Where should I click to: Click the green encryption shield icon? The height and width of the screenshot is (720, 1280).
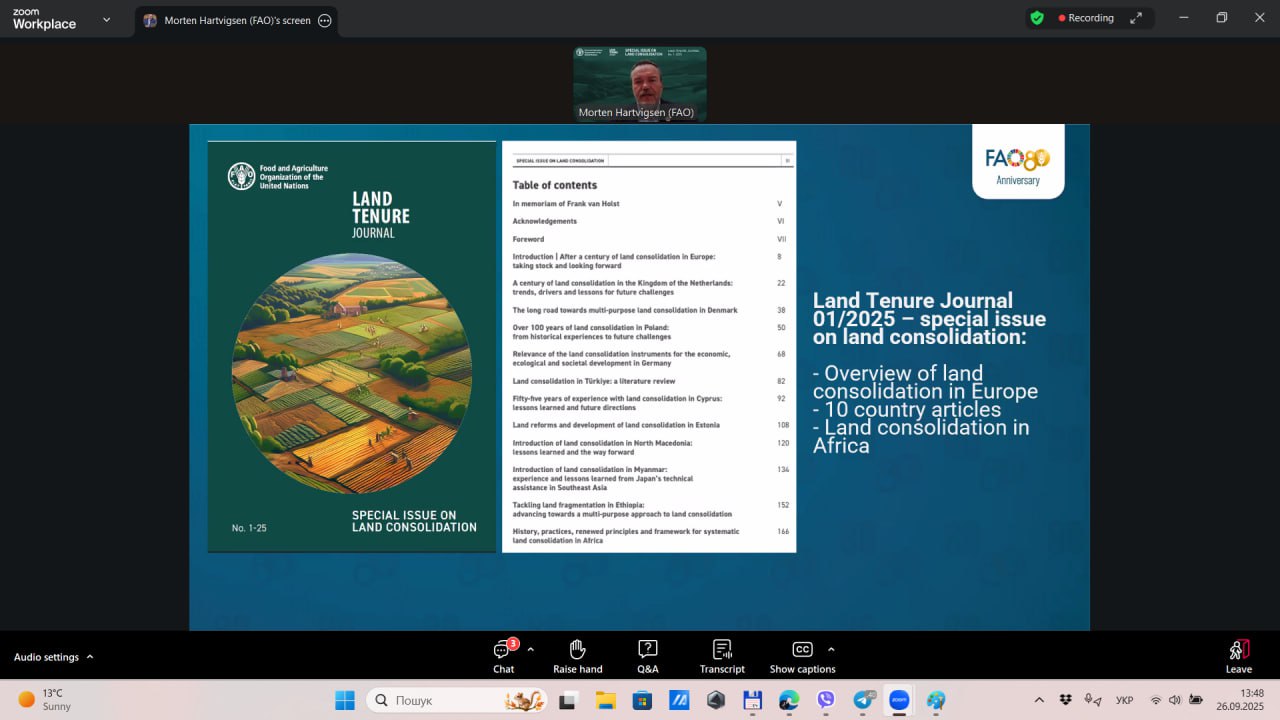click(x=1037, y=18)
